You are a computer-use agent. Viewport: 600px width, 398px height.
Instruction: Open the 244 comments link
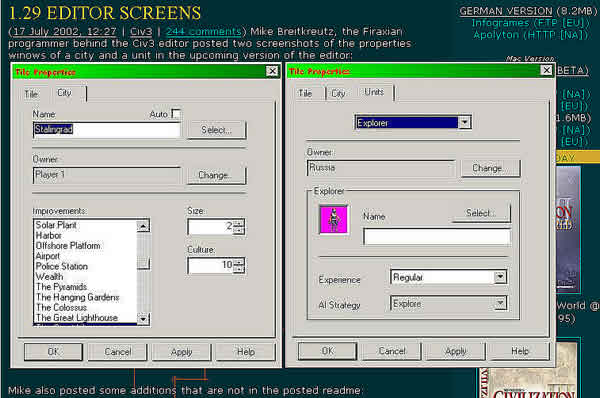tap(204, 31)
